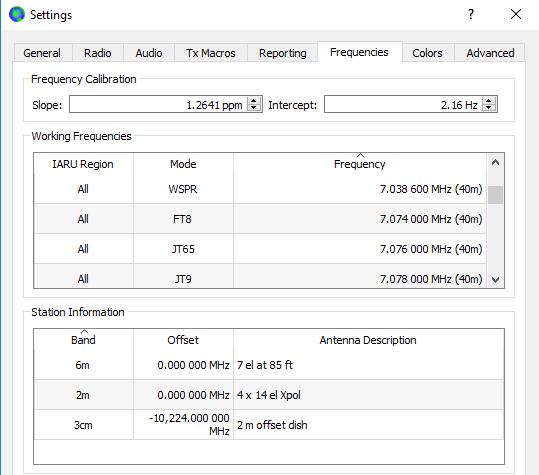Screen dimensions: 539x475
Task: Switch to the General tab
Action: pos(42,53)
